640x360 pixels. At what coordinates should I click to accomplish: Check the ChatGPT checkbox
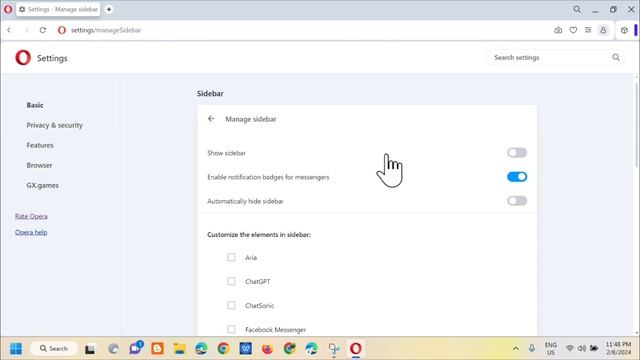pos(231,281)
